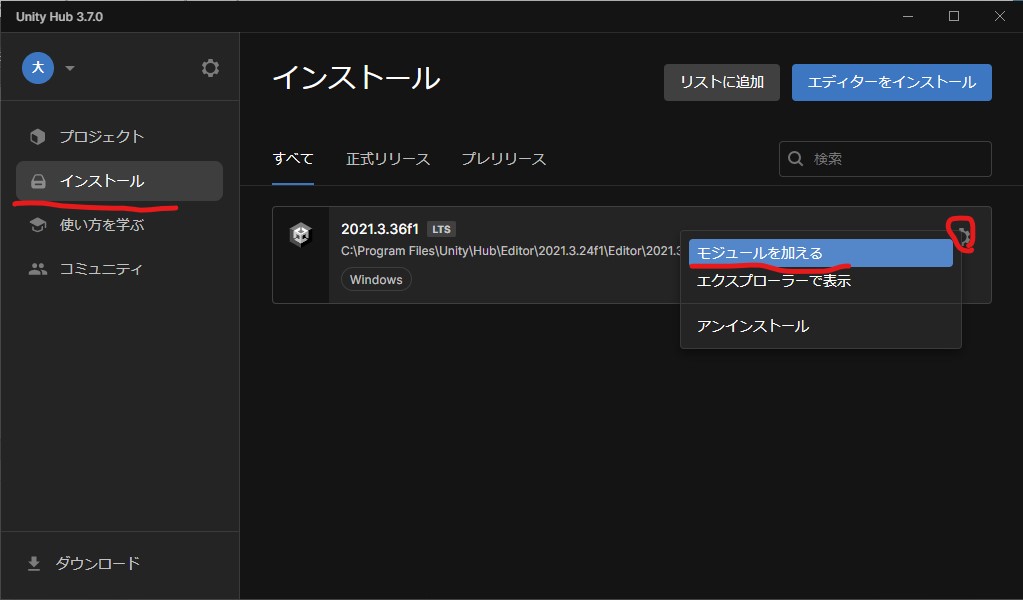The width and height of the screenshot is (1023, 600).
Task: Click the Community people icon
Action: [x=38, y=269]
